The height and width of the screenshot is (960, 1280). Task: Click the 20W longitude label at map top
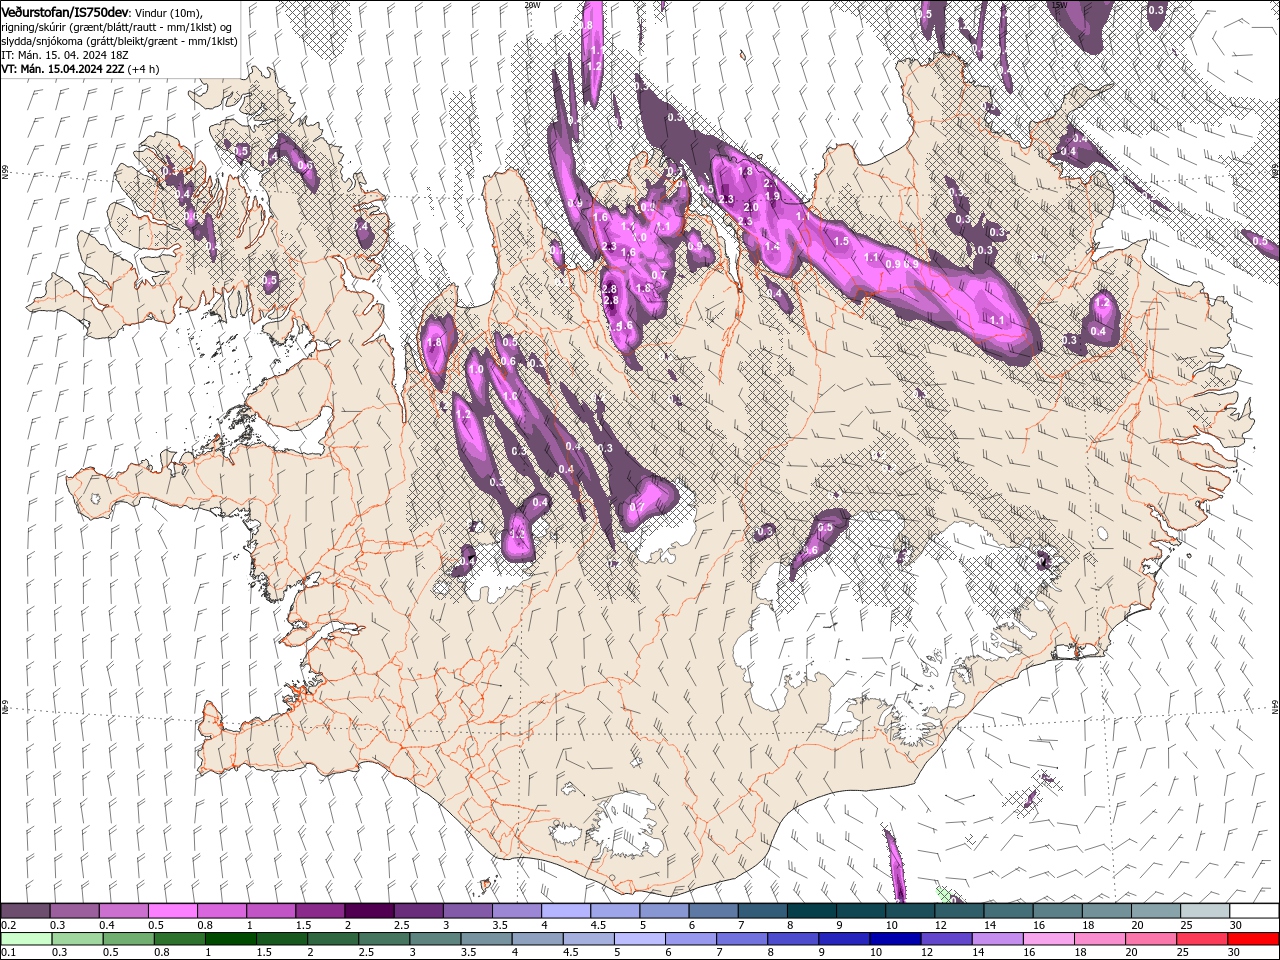point(532,4)
